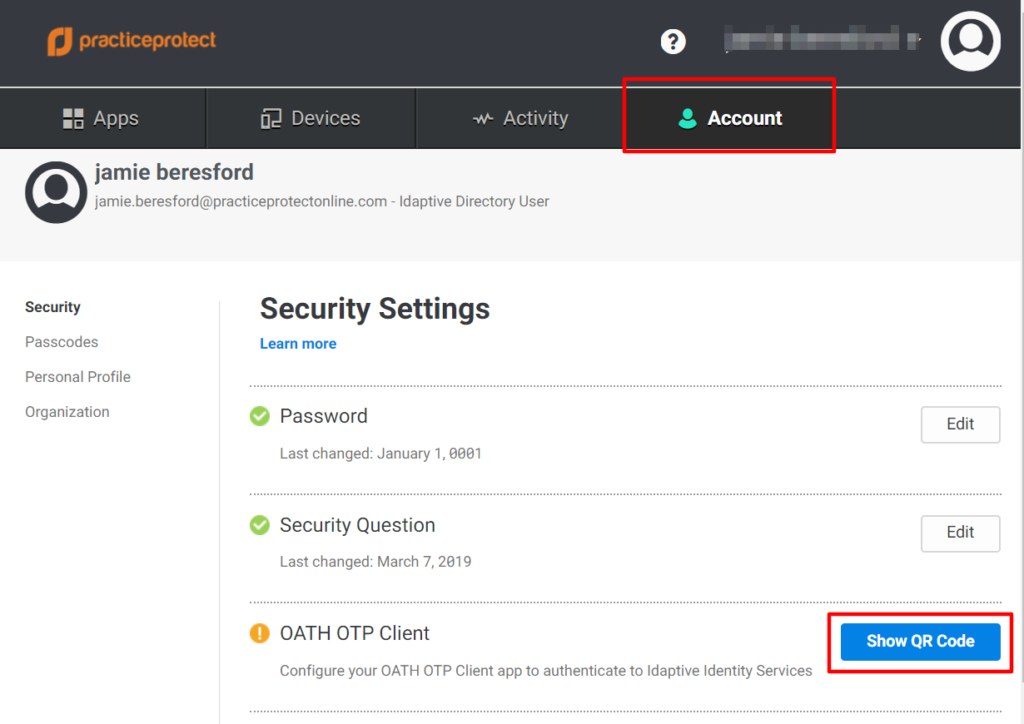Image resolution: width=1024 pixels, height=724 pixels.
Task: Click jamie beresford's profile picture
Action: (x=56, y=193)
